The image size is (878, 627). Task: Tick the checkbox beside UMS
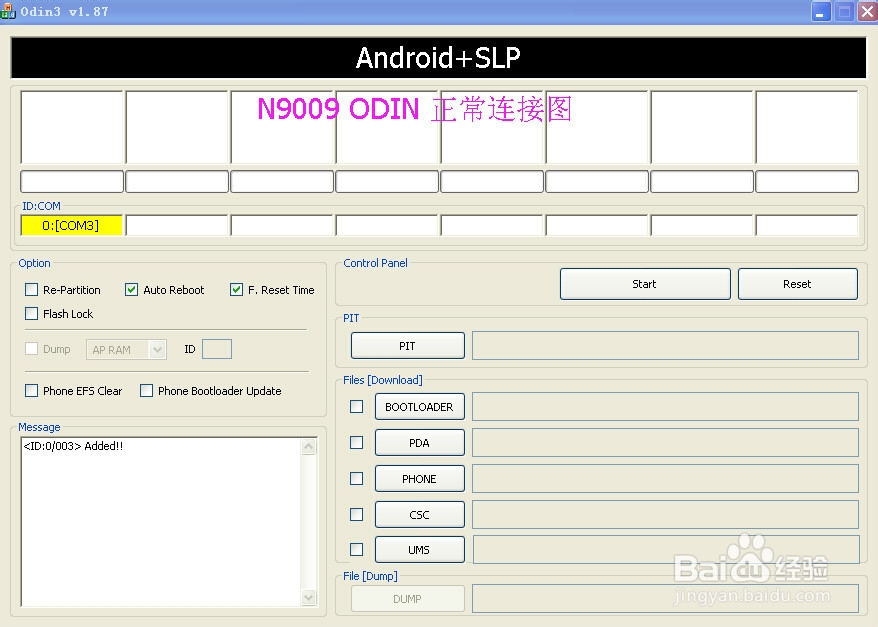357,550
